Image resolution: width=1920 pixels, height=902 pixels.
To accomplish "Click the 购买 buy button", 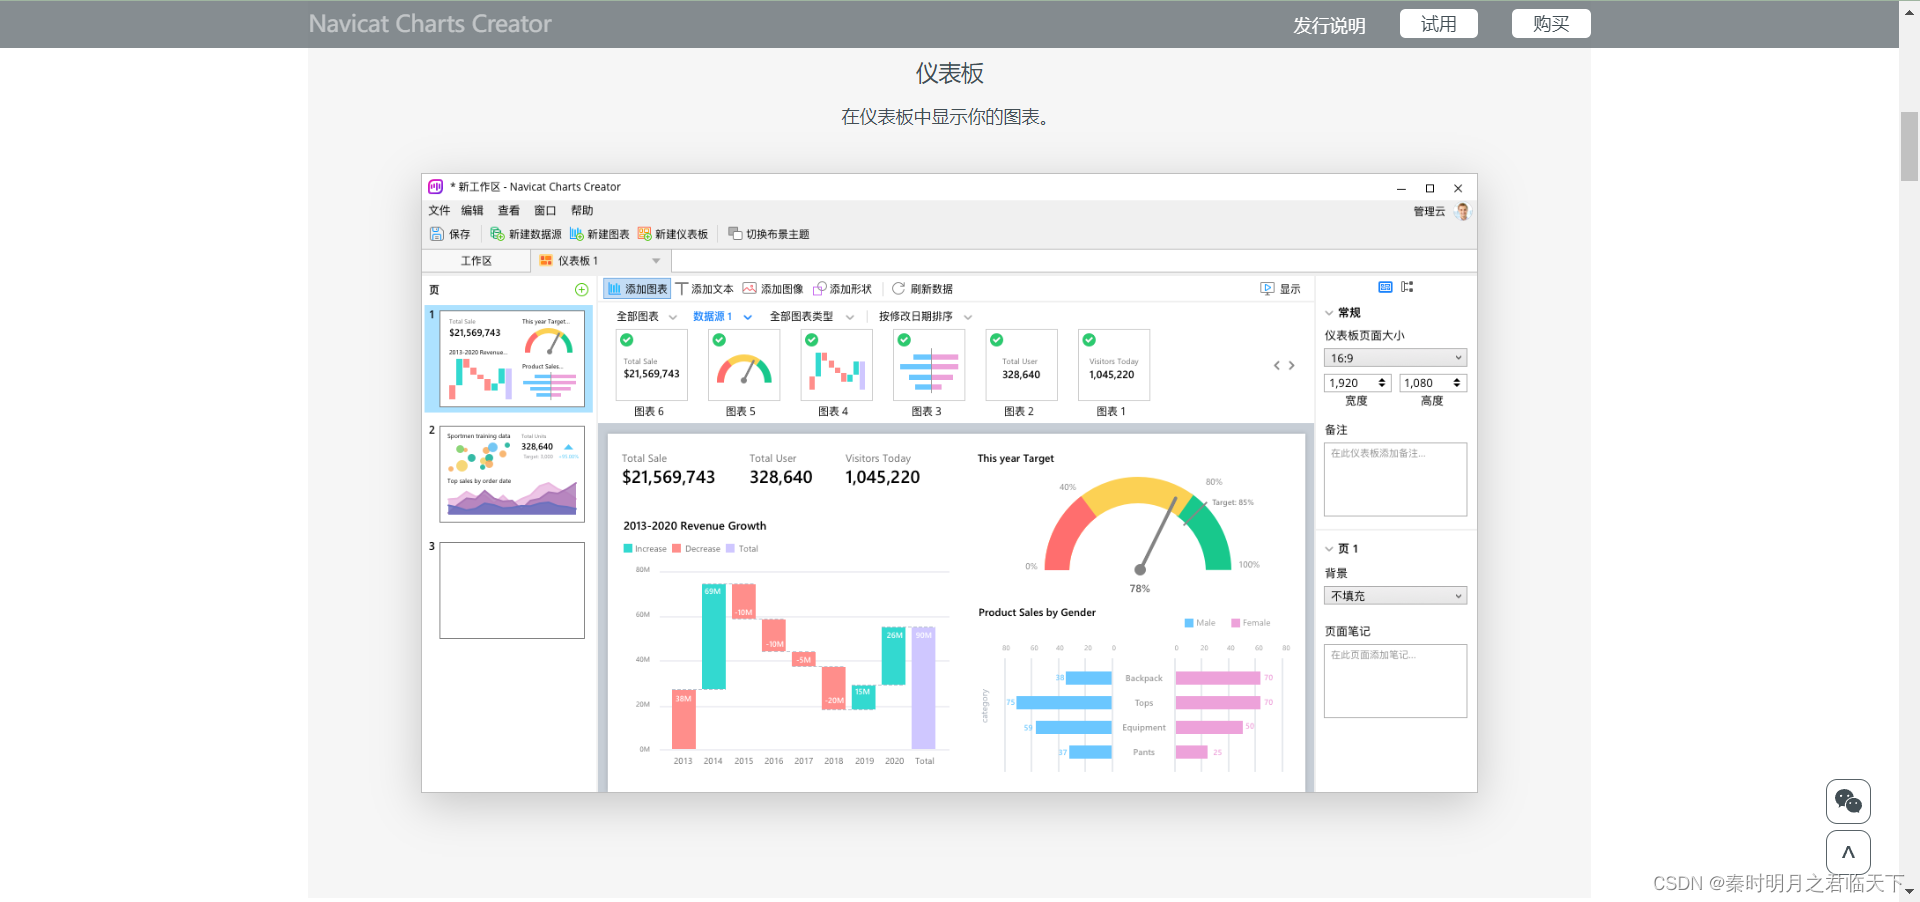I will point(1551,24).
